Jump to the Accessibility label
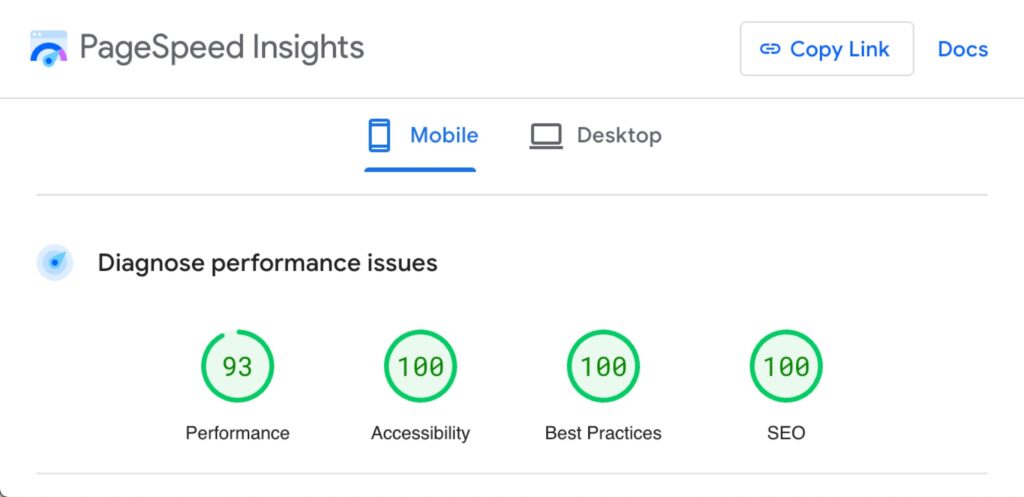 pyautogui.click(x=420, y=433)
